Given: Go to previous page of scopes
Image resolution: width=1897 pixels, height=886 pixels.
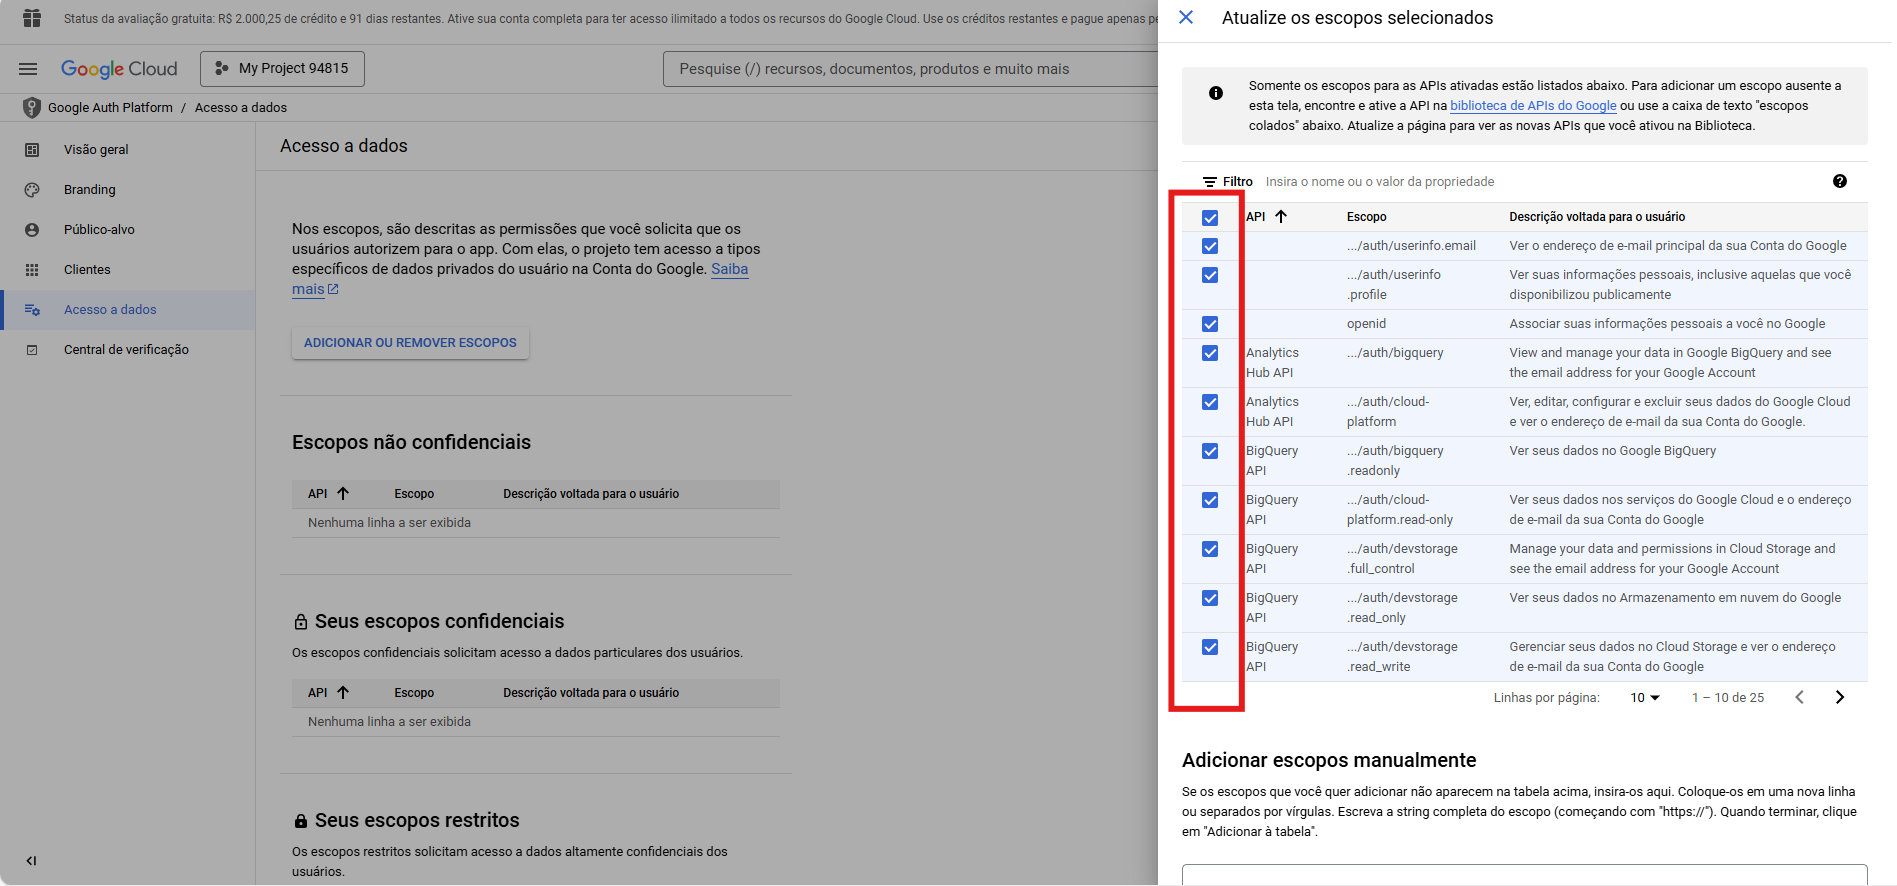Looking at the screenshot, I should pos(1799,697).
